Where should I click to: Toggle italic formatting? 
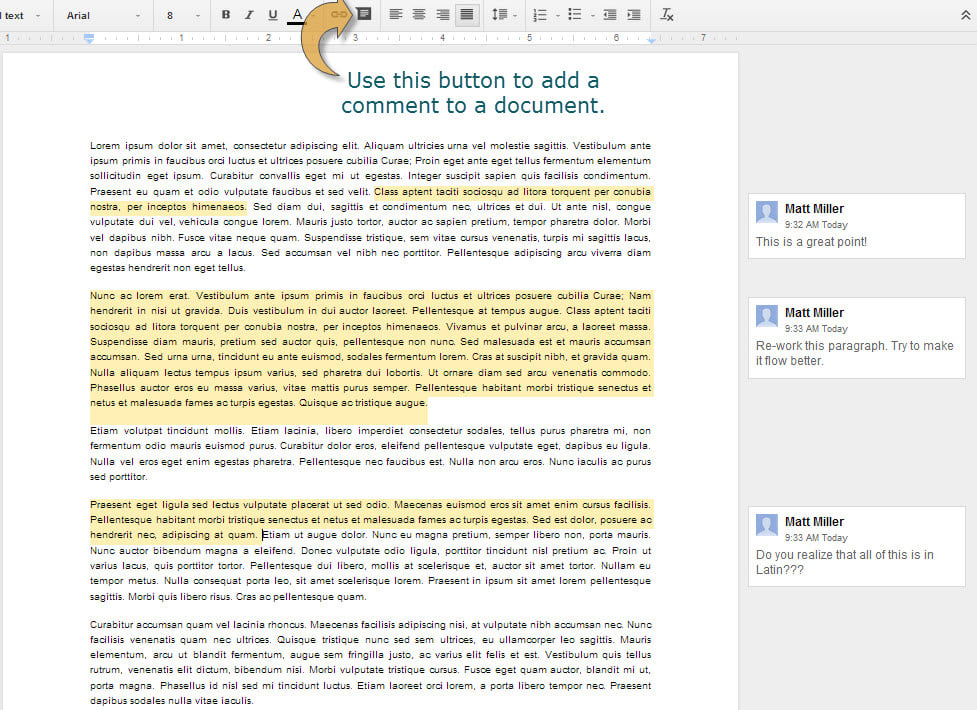coord(249,15)
